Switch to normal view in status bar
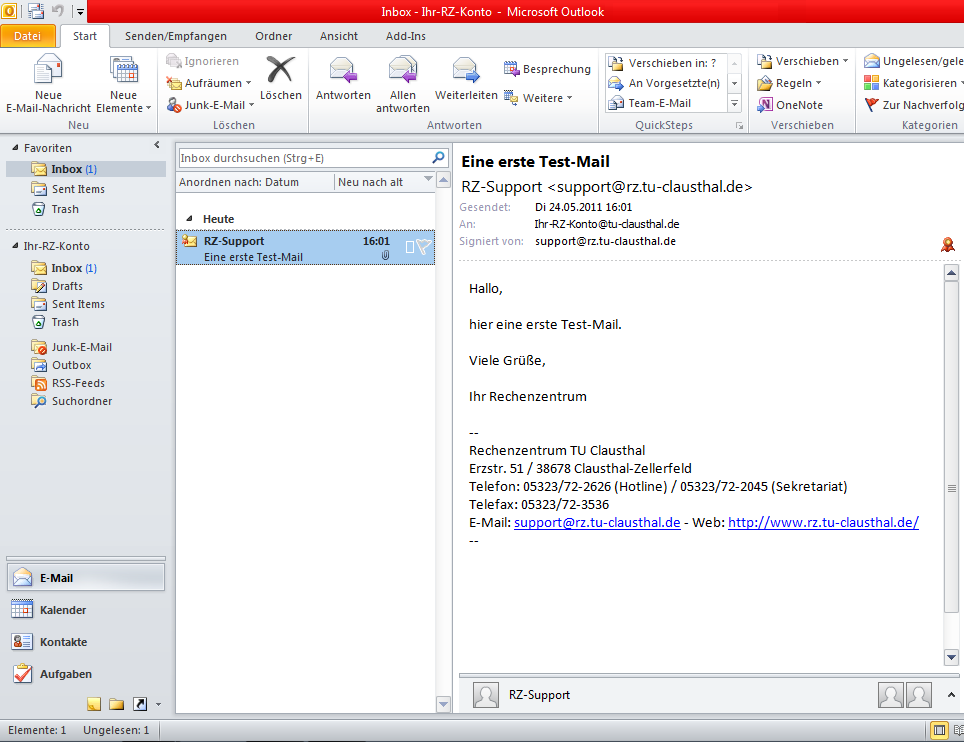 click(x=939, y=730)
